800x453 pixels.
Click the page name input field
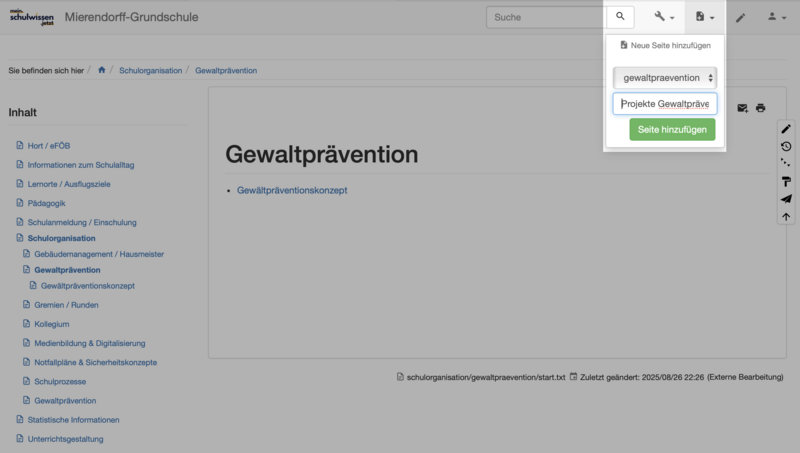click(665, 103)
